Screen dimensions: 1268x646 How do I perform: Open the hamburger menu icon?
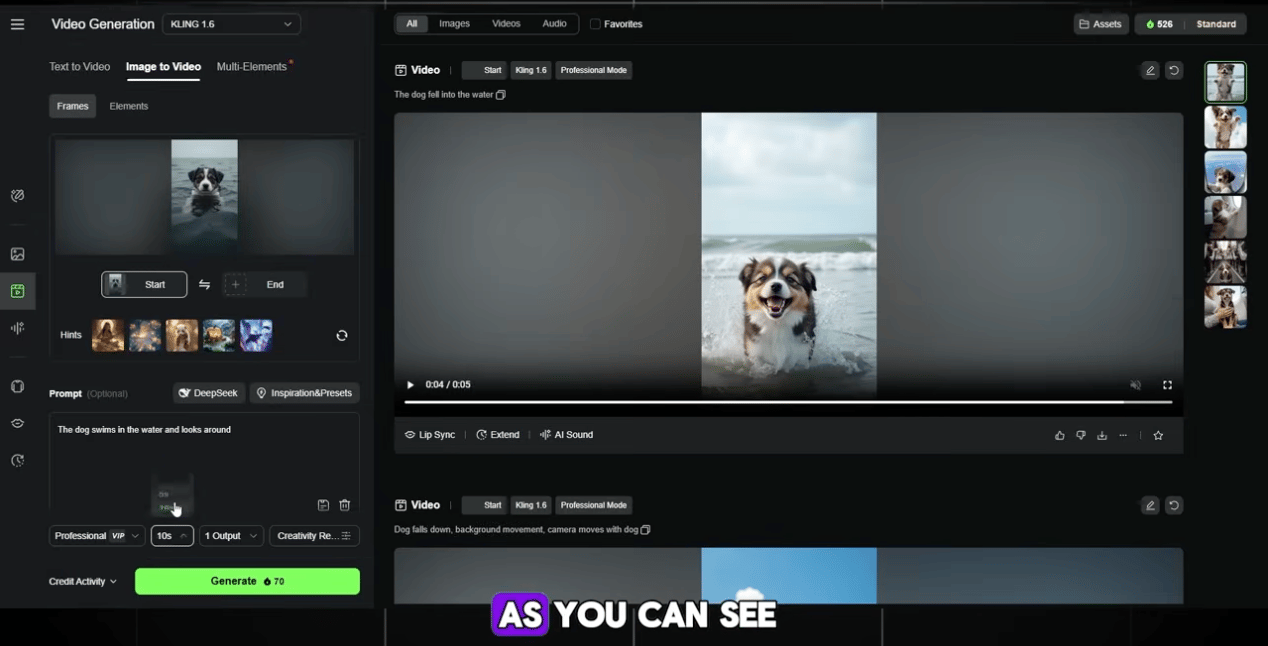[17, 24]
